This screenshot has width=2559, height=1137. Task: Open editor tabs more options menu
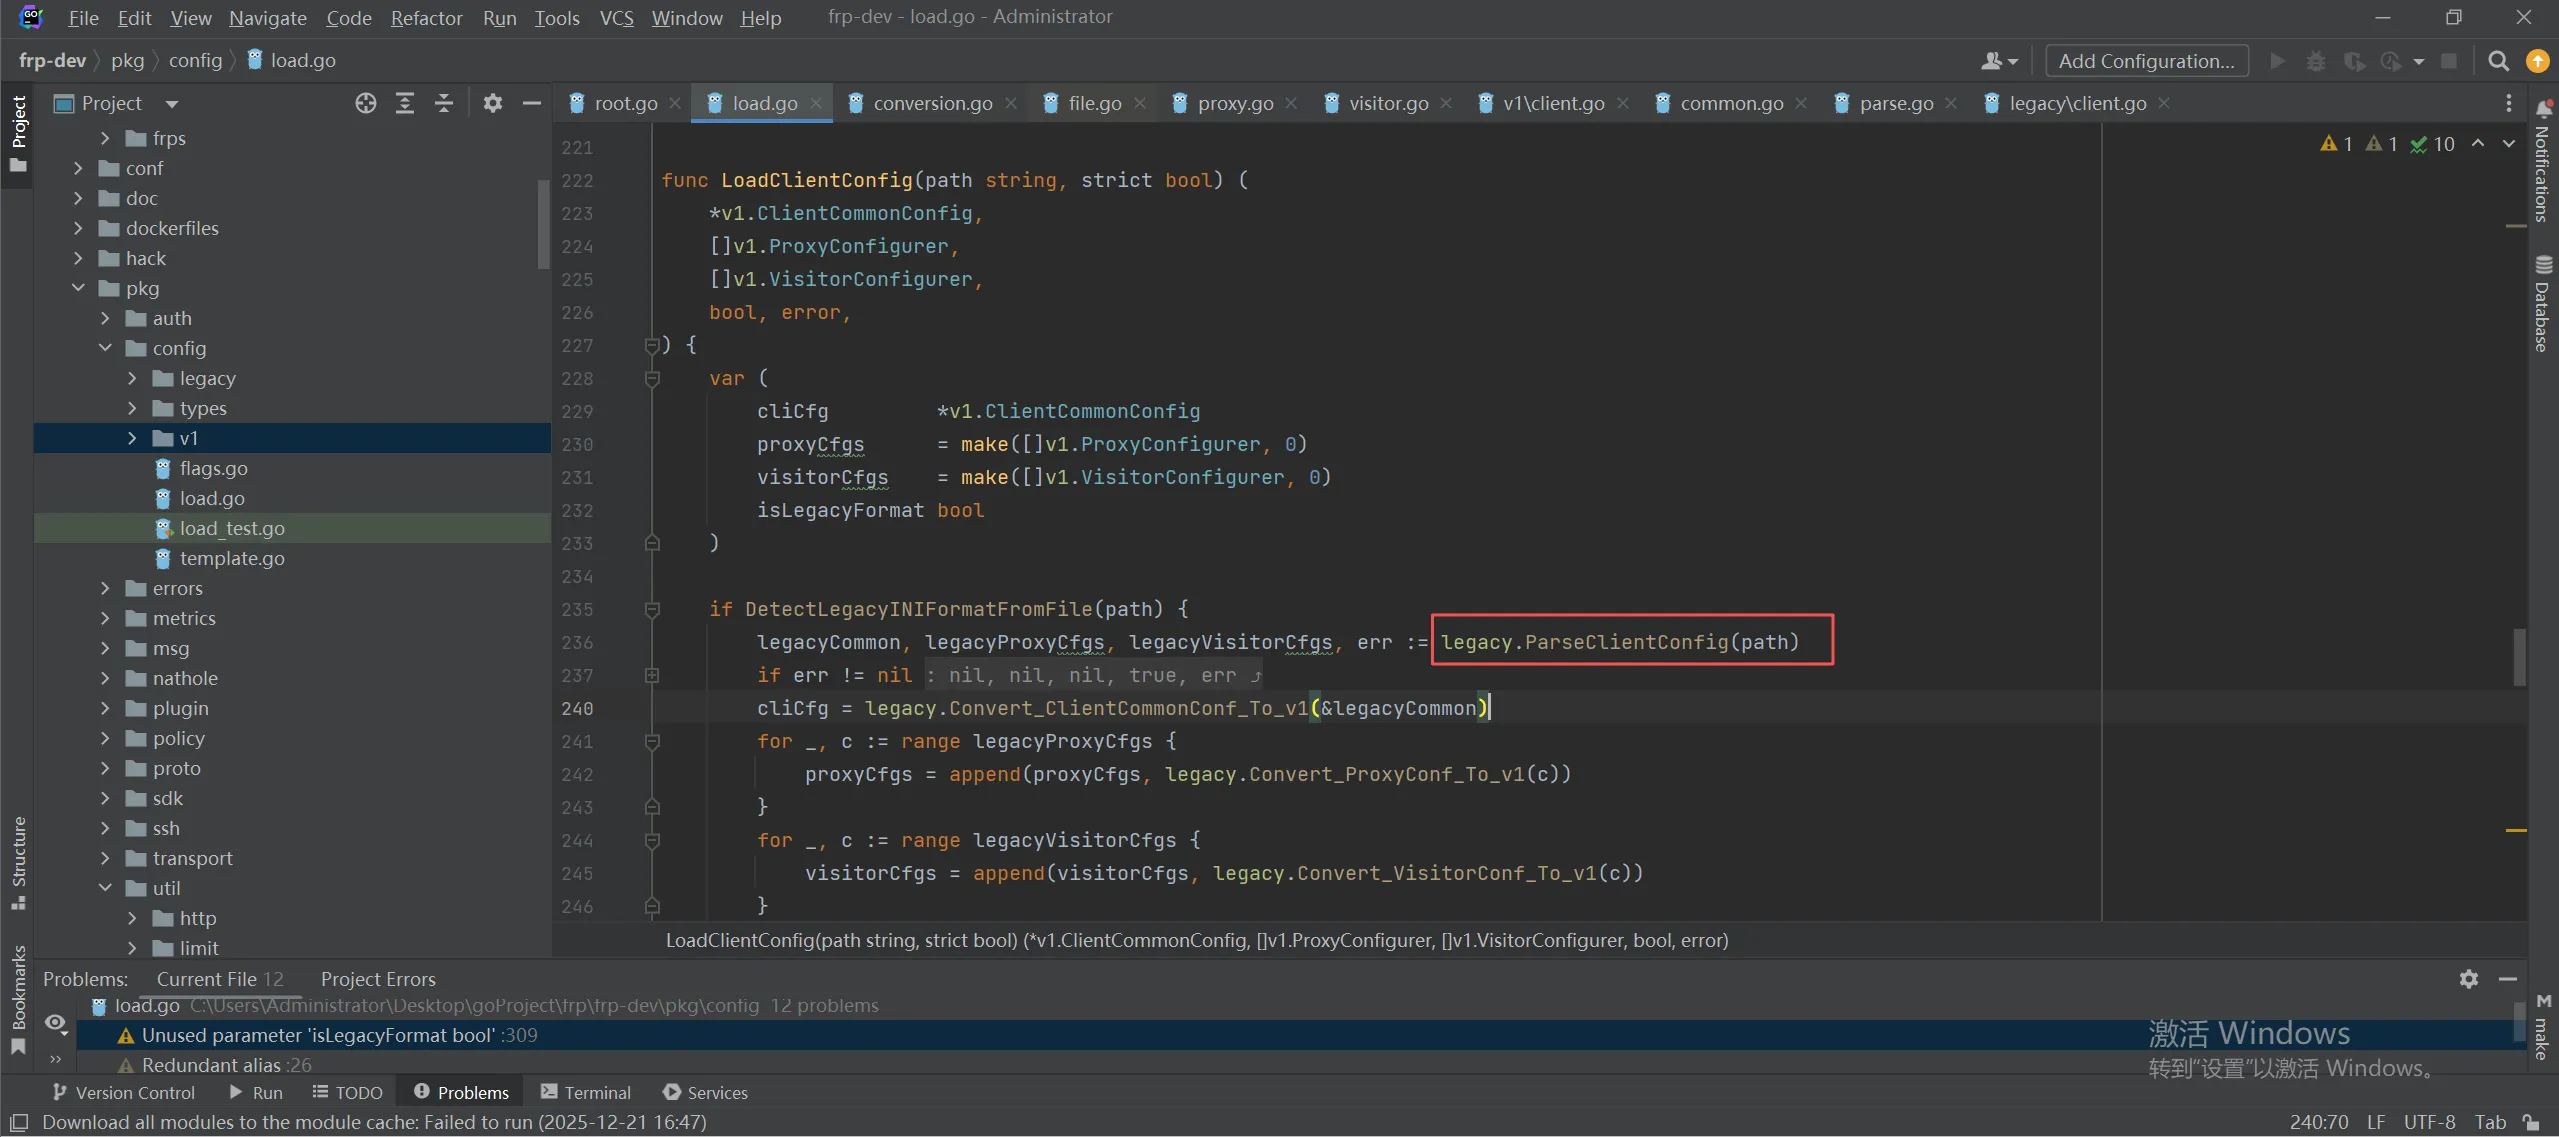click(x=2508, y=103)
